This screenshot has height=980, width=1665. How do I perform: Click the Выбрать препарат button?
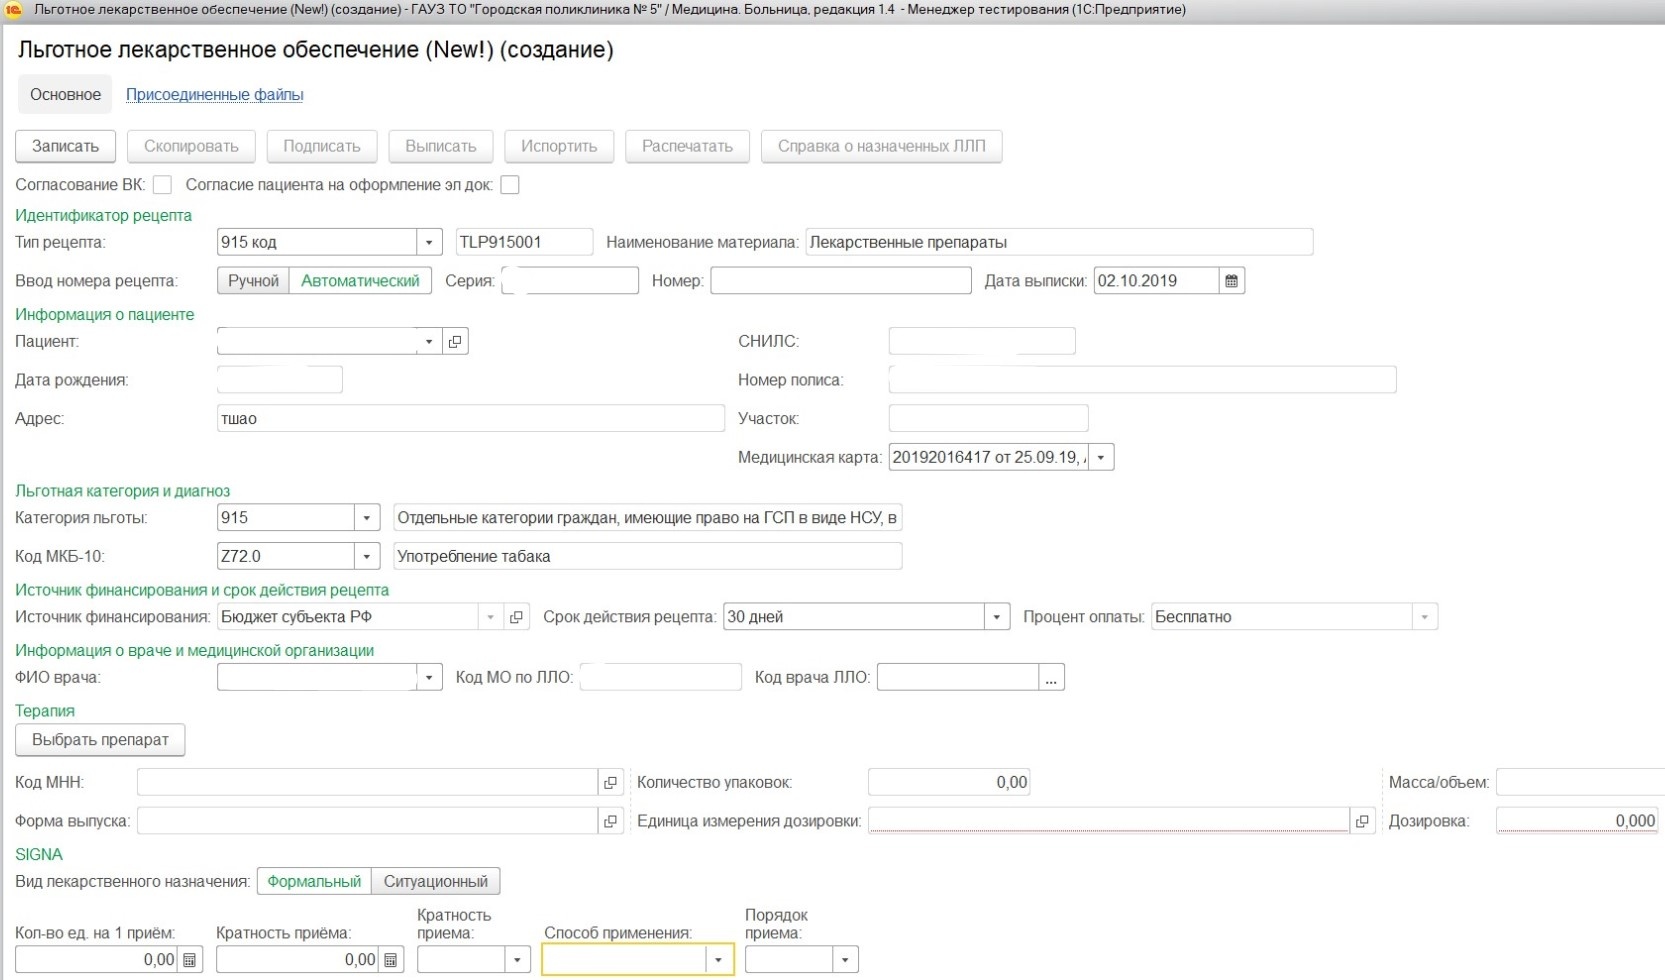click(x=100, y=740)
